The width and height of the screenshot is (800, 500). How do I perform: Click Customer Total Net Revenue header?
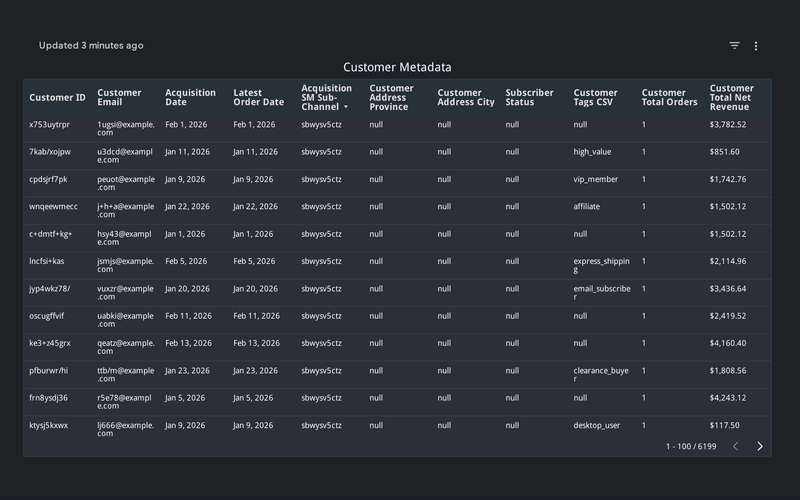pos(732,98)
